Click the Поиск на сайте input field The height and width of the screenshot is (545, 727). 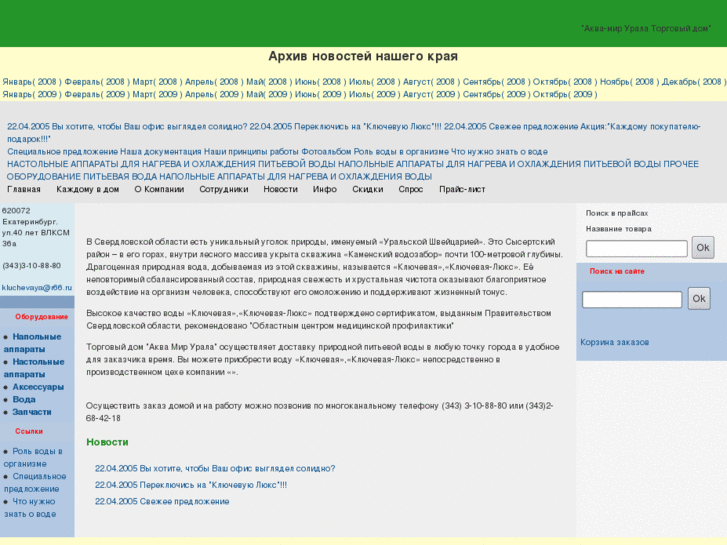point(632,299)
